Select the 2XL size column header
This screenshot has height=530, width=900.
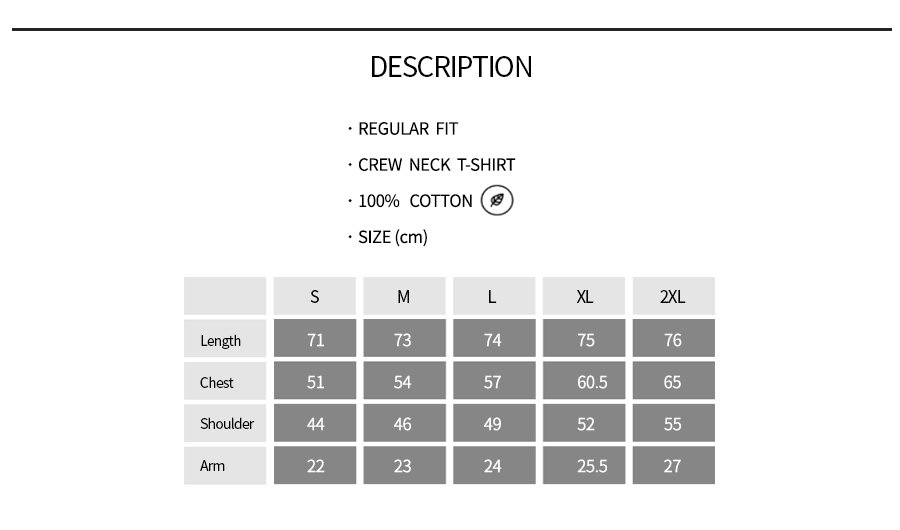[x=673, y=297]
